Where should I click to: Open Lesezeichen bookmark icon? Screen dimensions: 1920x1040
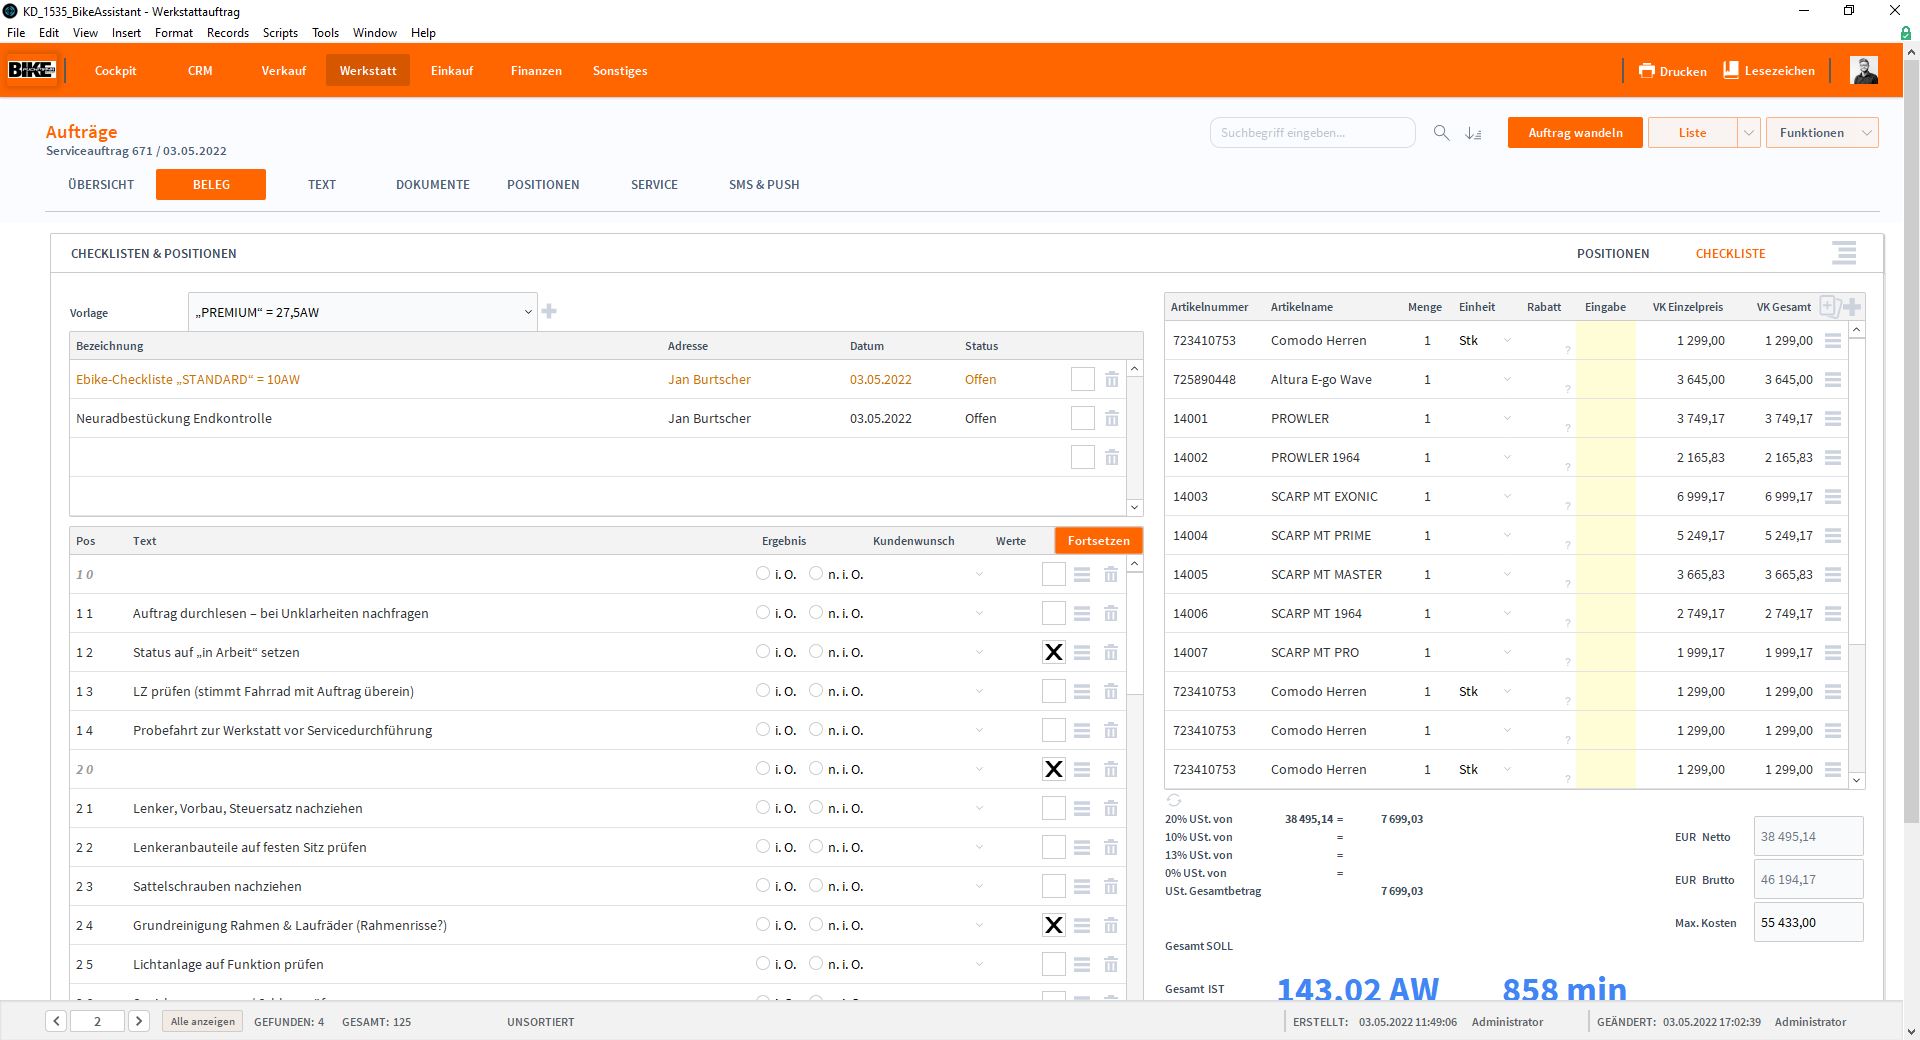coord(1731,71)
